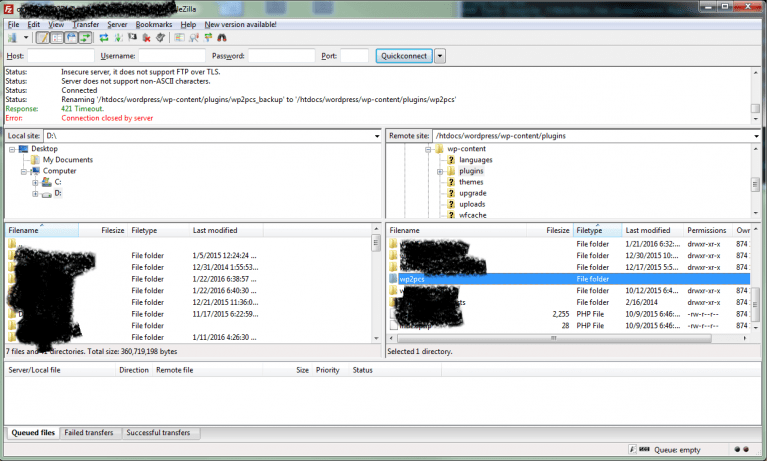768x461 pixels.
Task: Click the binoculars search remote files icon
Action: pyautogui.click(x=222, y=38)
